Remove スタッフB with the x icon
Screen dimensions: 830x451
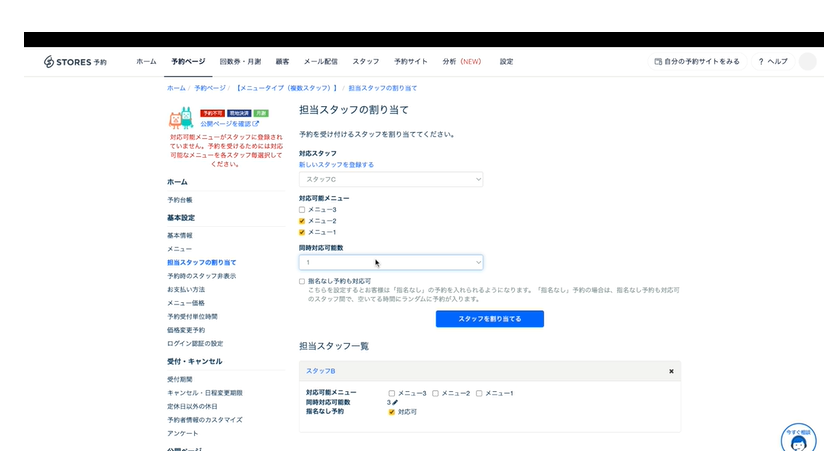point(671,371)
